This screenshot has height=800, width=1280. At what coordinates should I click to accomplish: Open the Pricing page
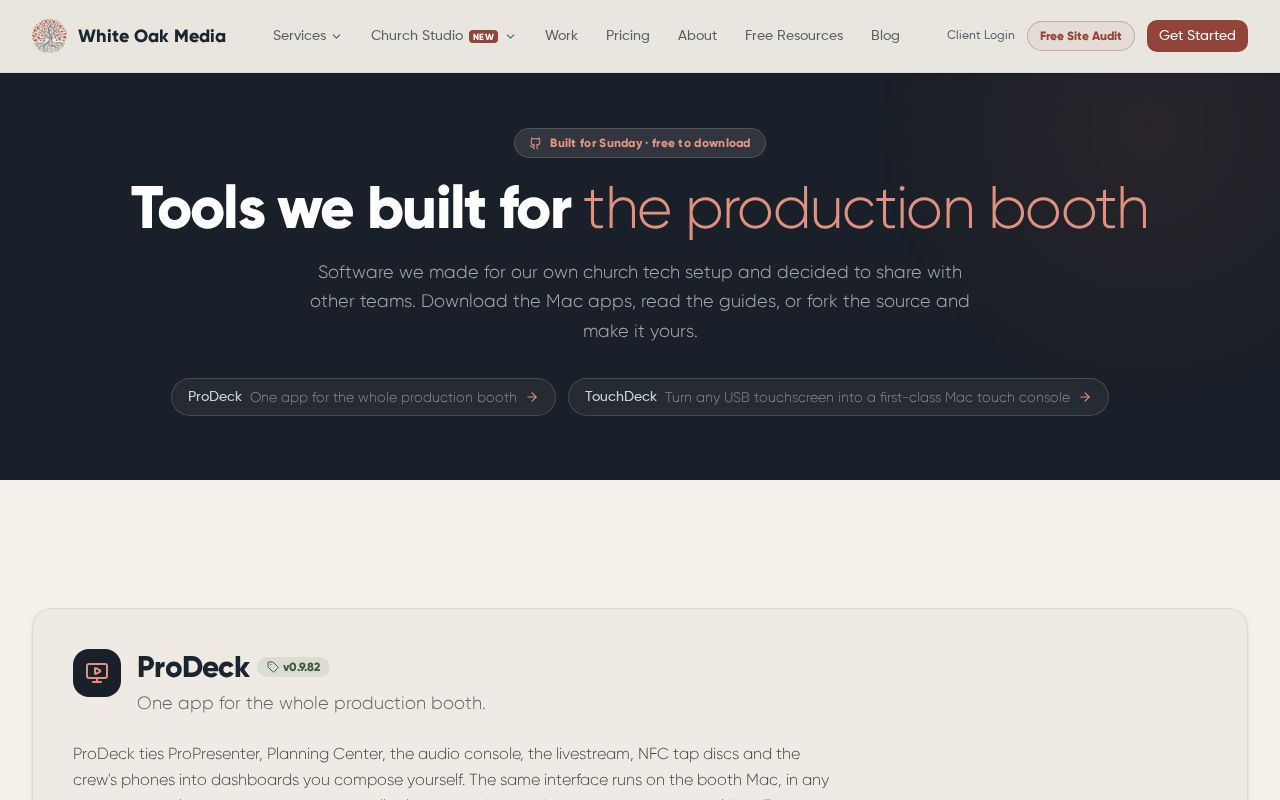click(x=628, y=36)
